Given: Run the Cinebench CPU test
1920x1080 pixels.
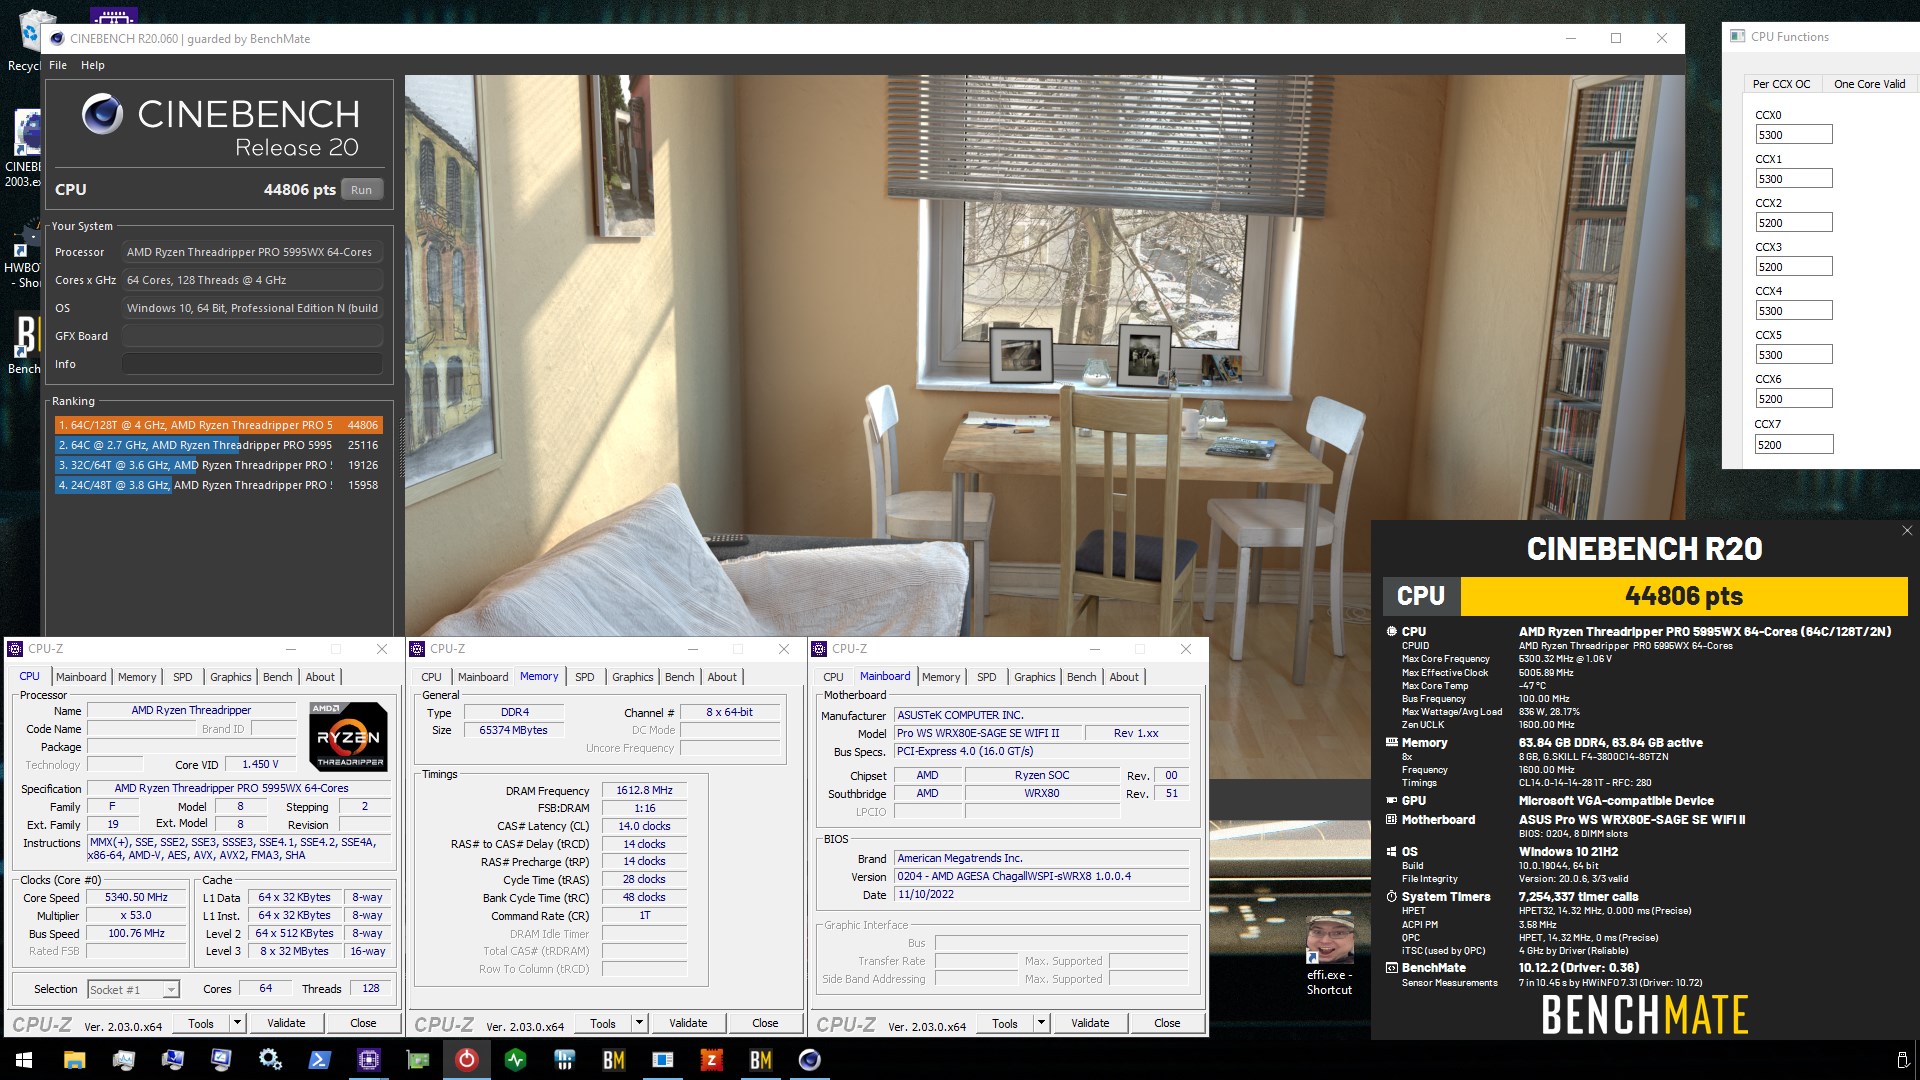Looking at the screenshot, I should (362, 190).
